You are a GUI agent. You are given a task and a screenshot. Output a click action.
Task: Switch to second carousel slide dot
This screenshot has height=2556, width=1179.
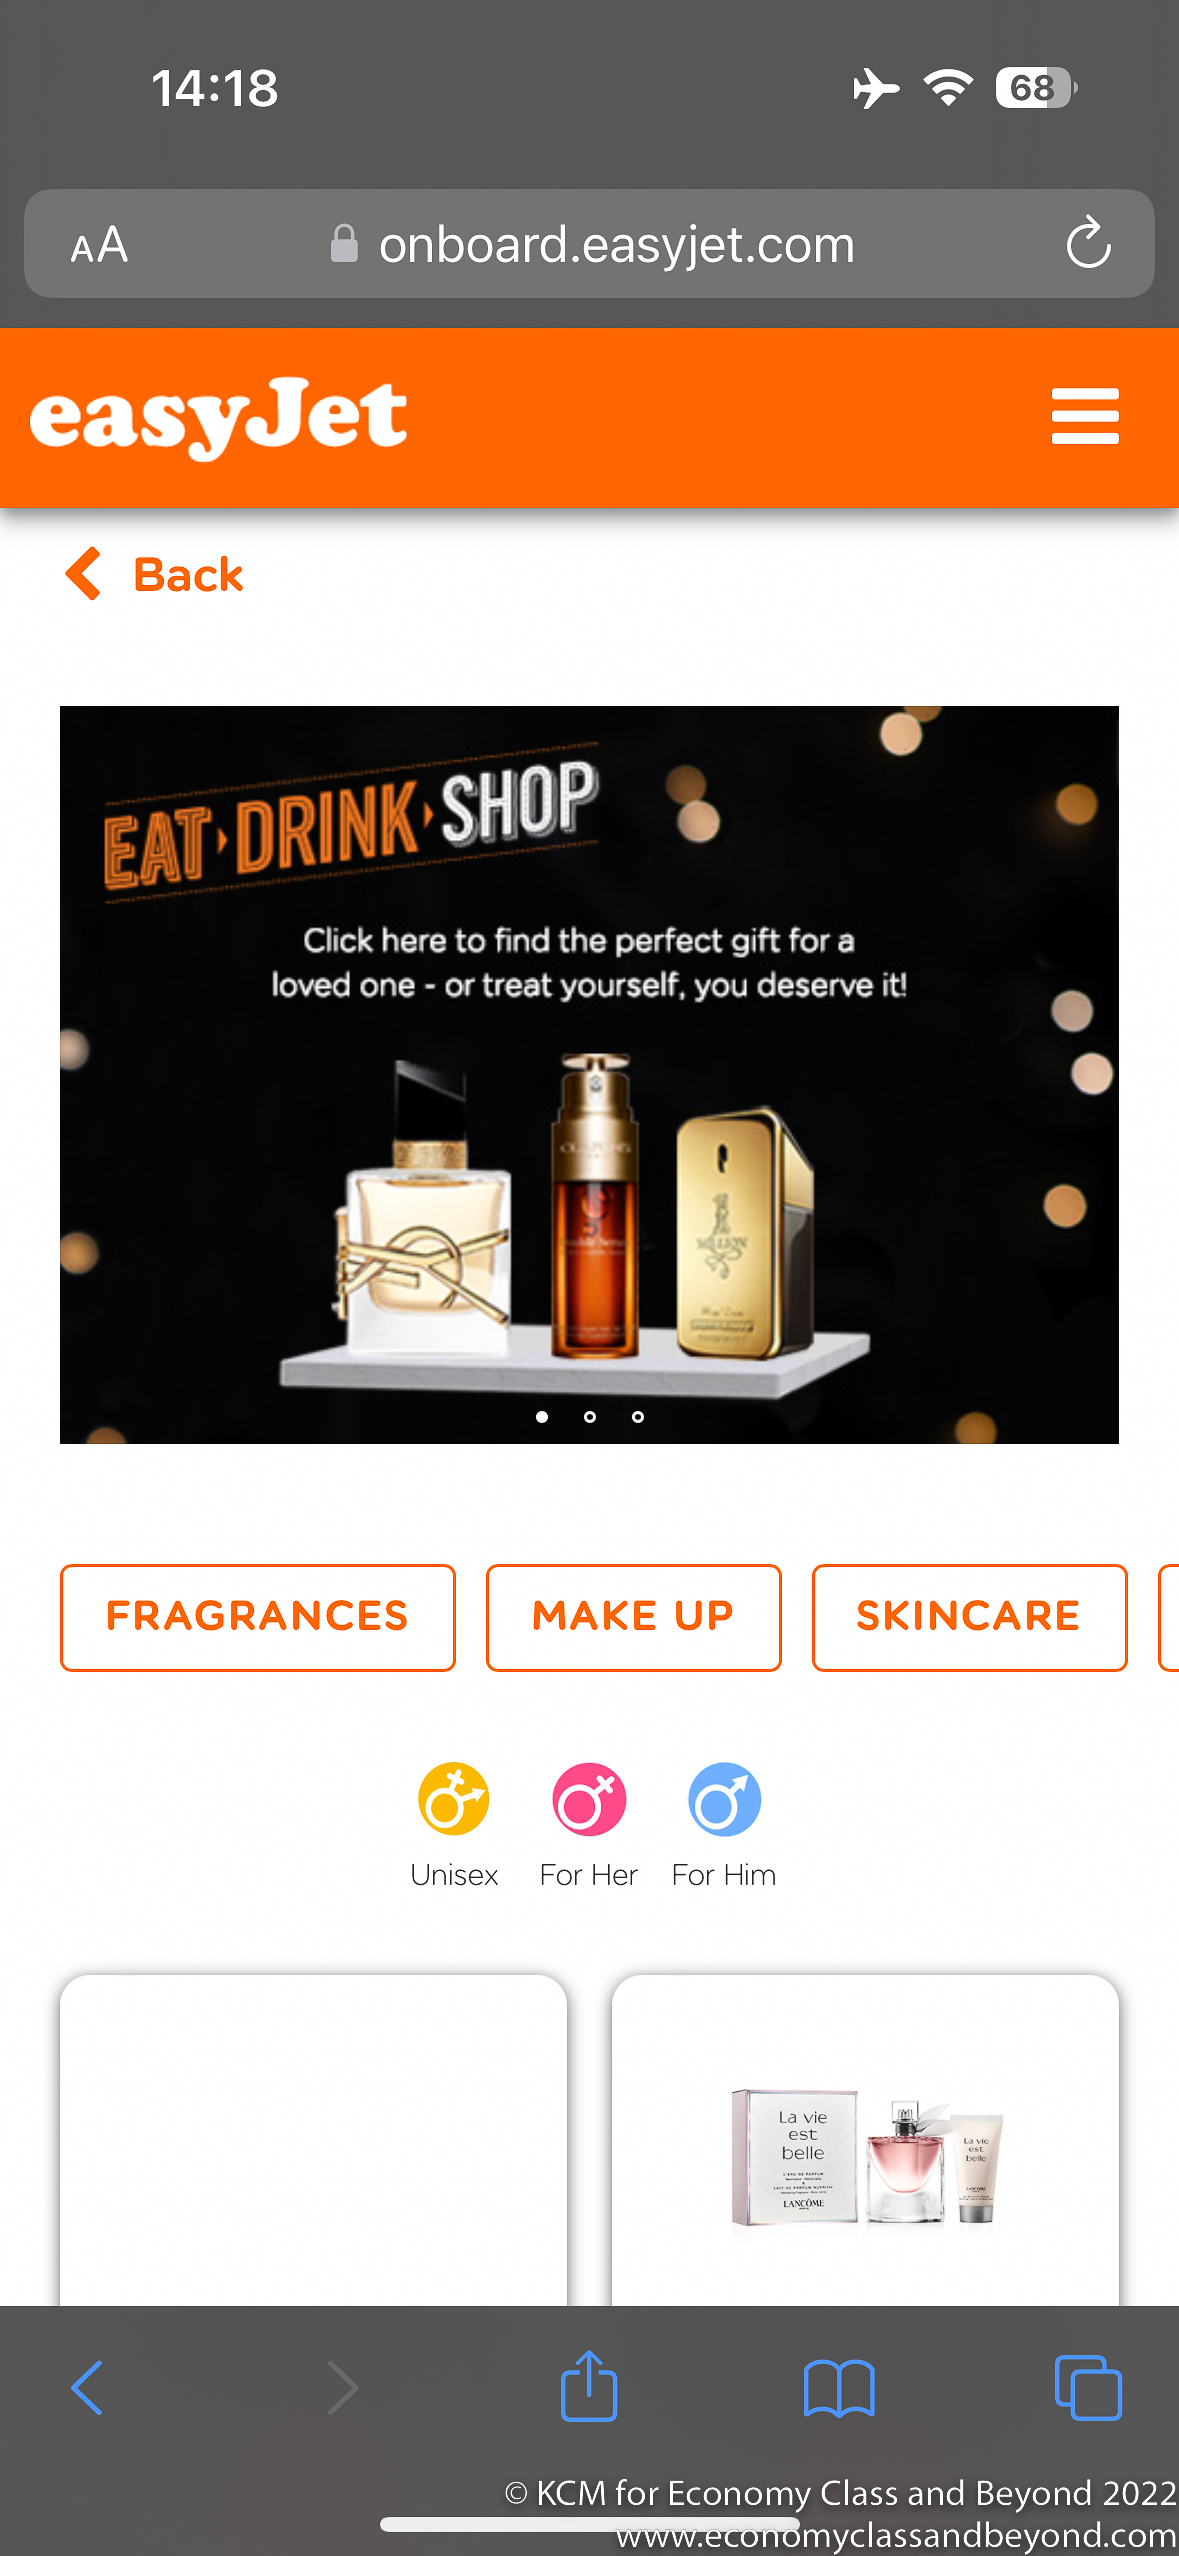[590, 1417]
